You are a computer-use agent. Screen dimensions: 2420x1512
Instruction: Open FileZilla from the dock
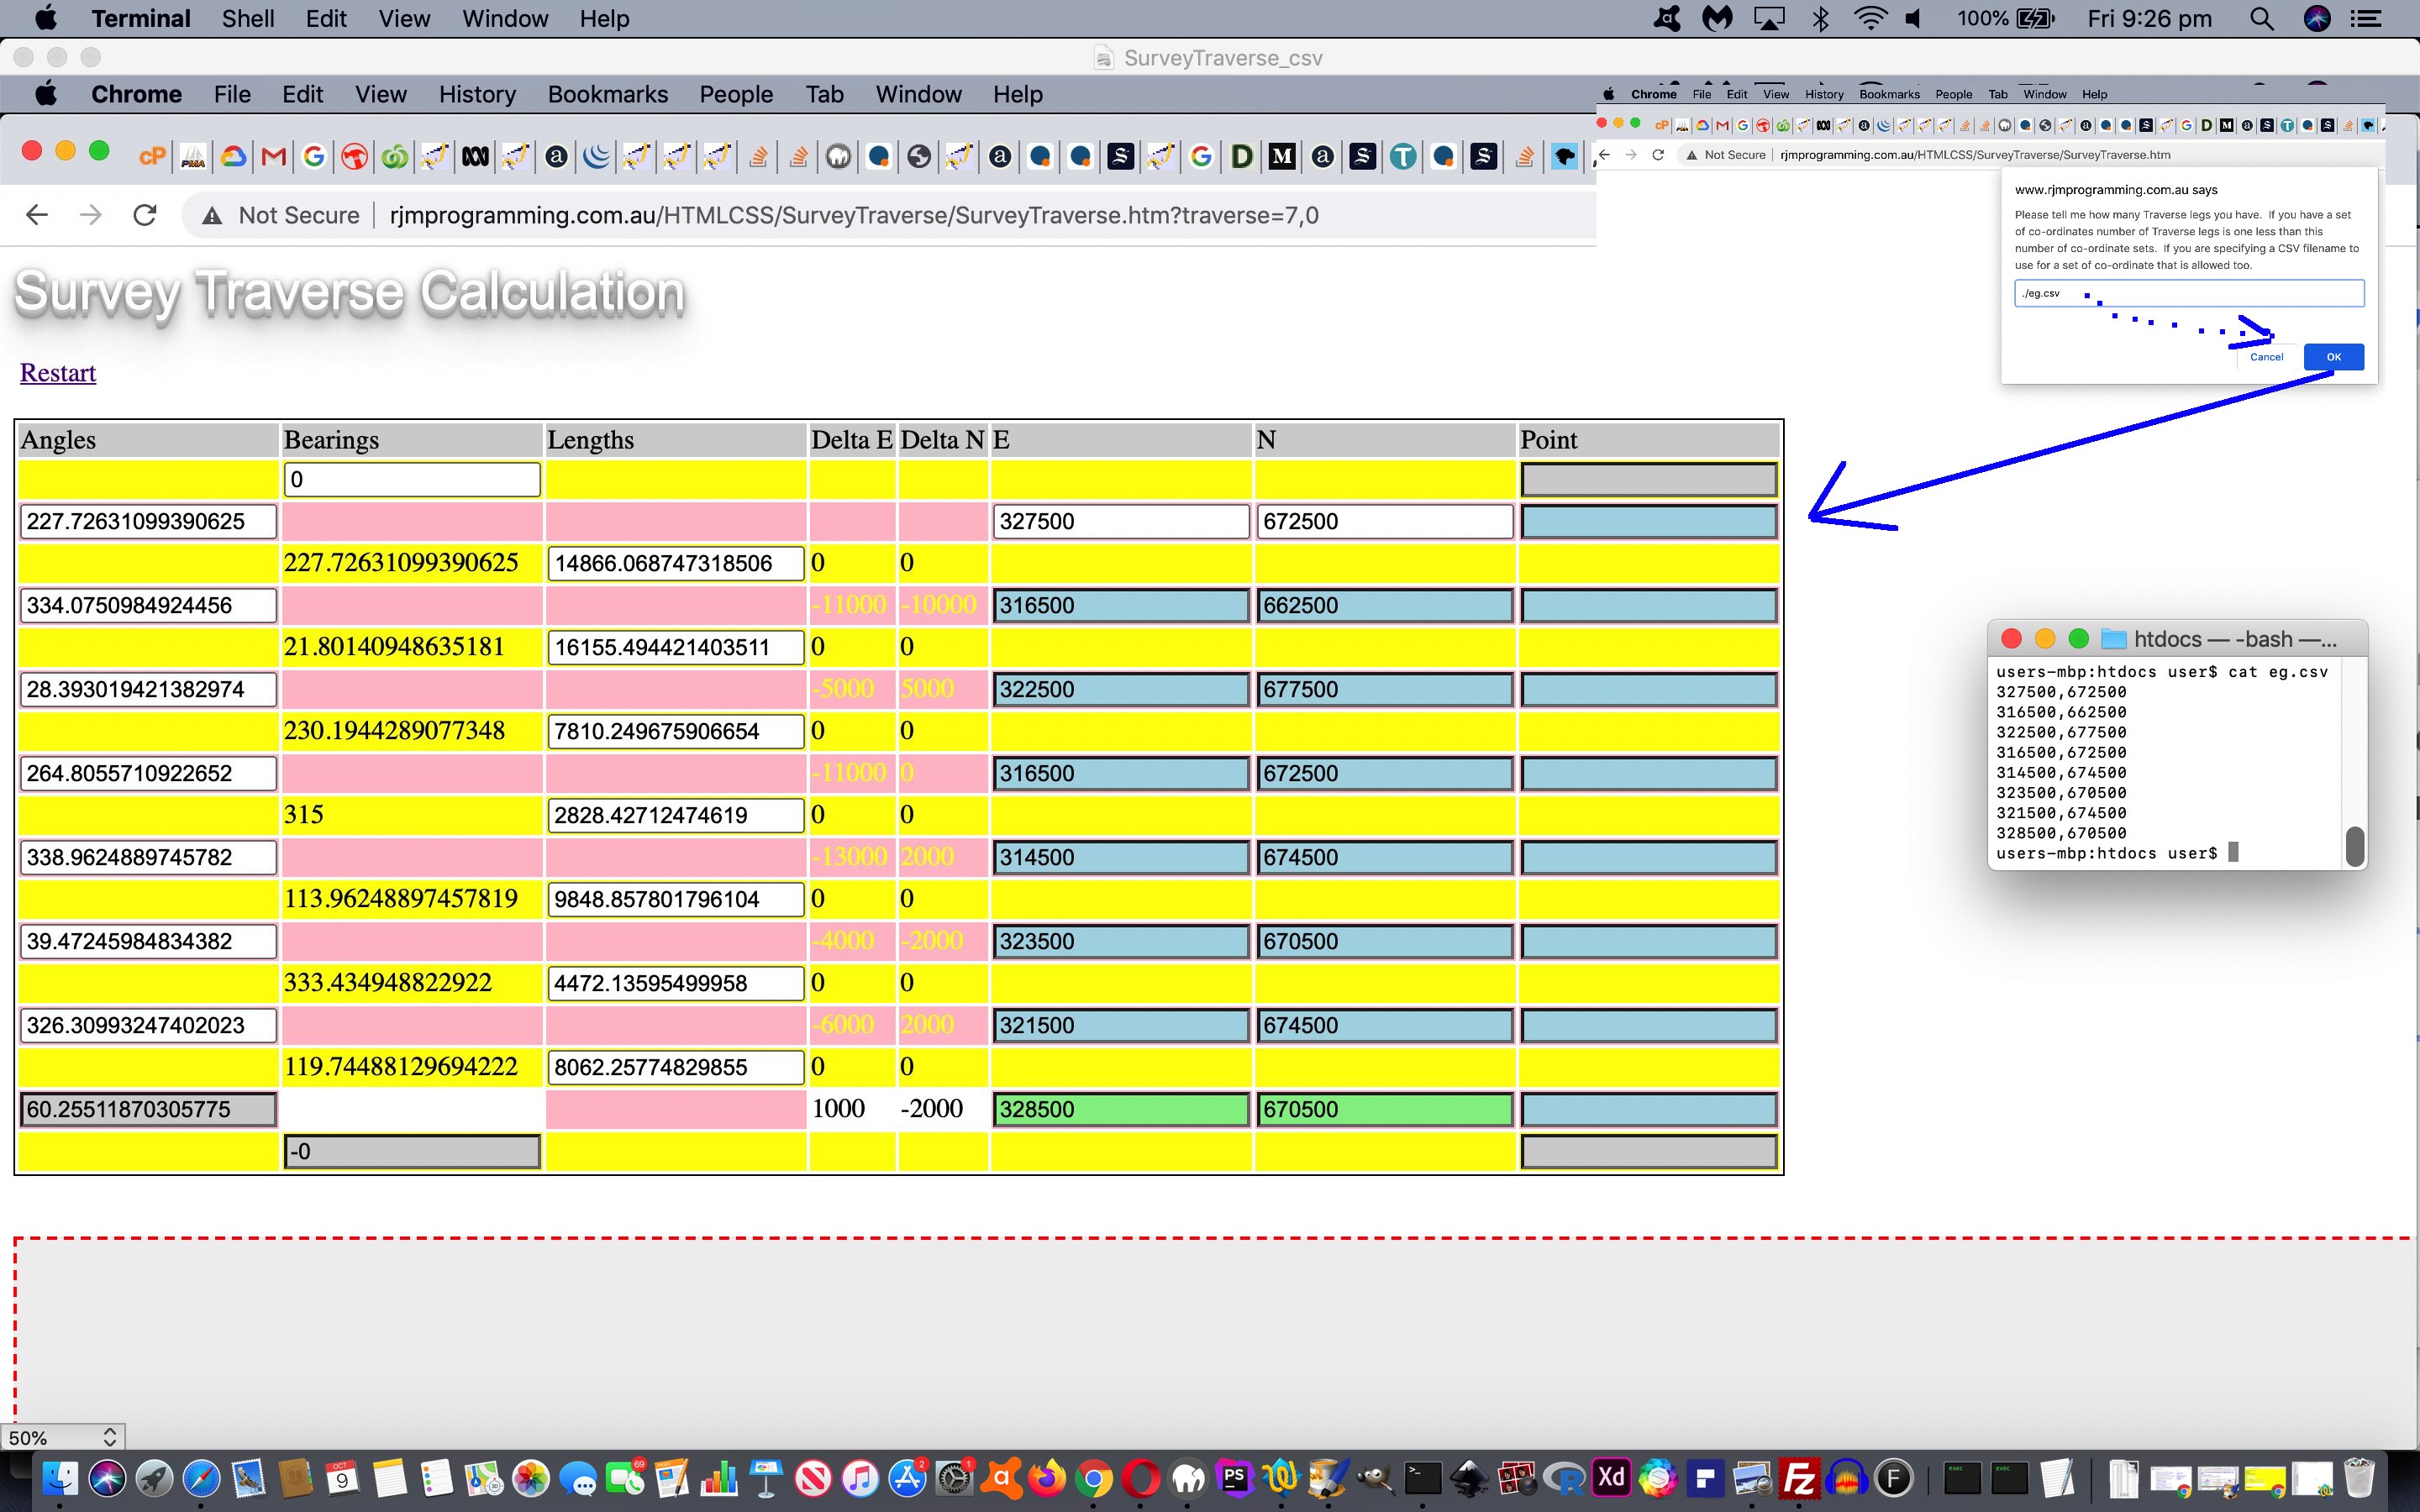pyautogui.click(x=1799, y=1478)
